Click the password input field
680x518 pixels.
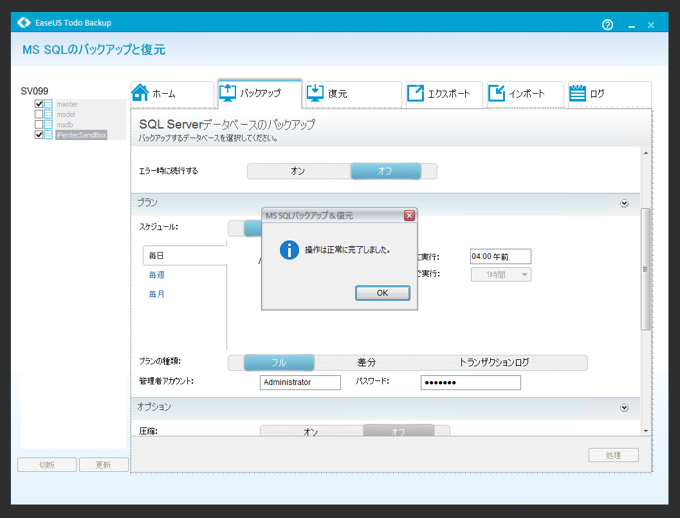pyautogui.click(x=471, y=382)
